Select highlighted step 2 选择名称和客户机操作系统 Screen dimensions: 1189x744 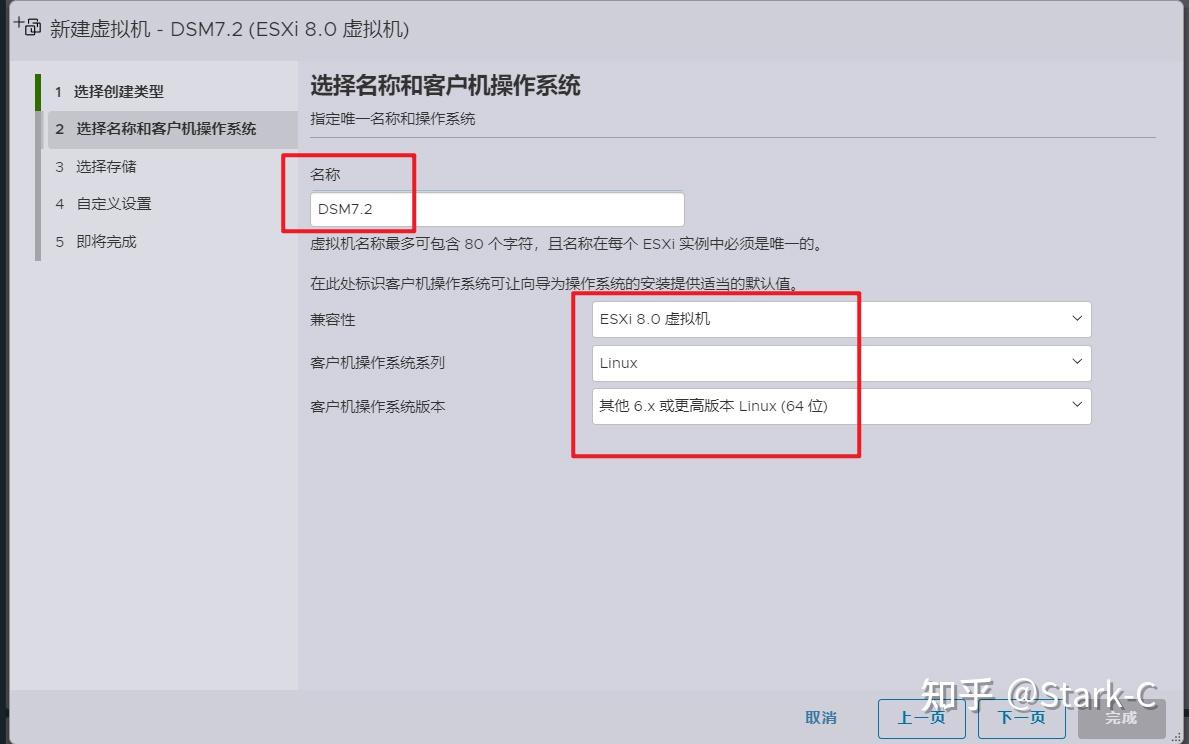(160, 129)
